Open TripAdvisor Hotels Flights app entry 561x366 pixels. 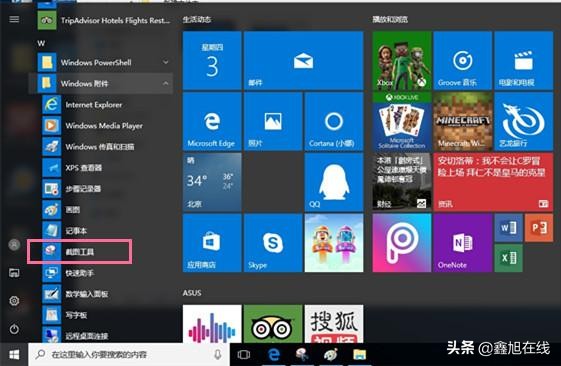coord(105,20)
